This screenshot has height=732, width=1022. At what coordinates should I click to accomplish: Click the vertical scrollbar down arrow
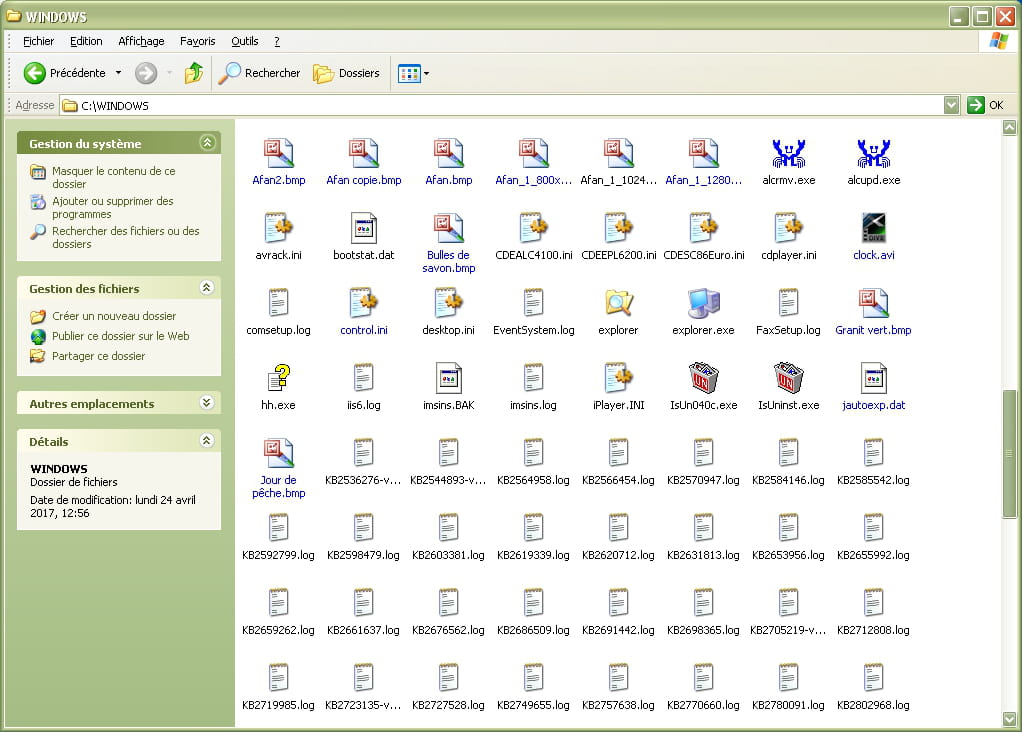(1010, 717)
